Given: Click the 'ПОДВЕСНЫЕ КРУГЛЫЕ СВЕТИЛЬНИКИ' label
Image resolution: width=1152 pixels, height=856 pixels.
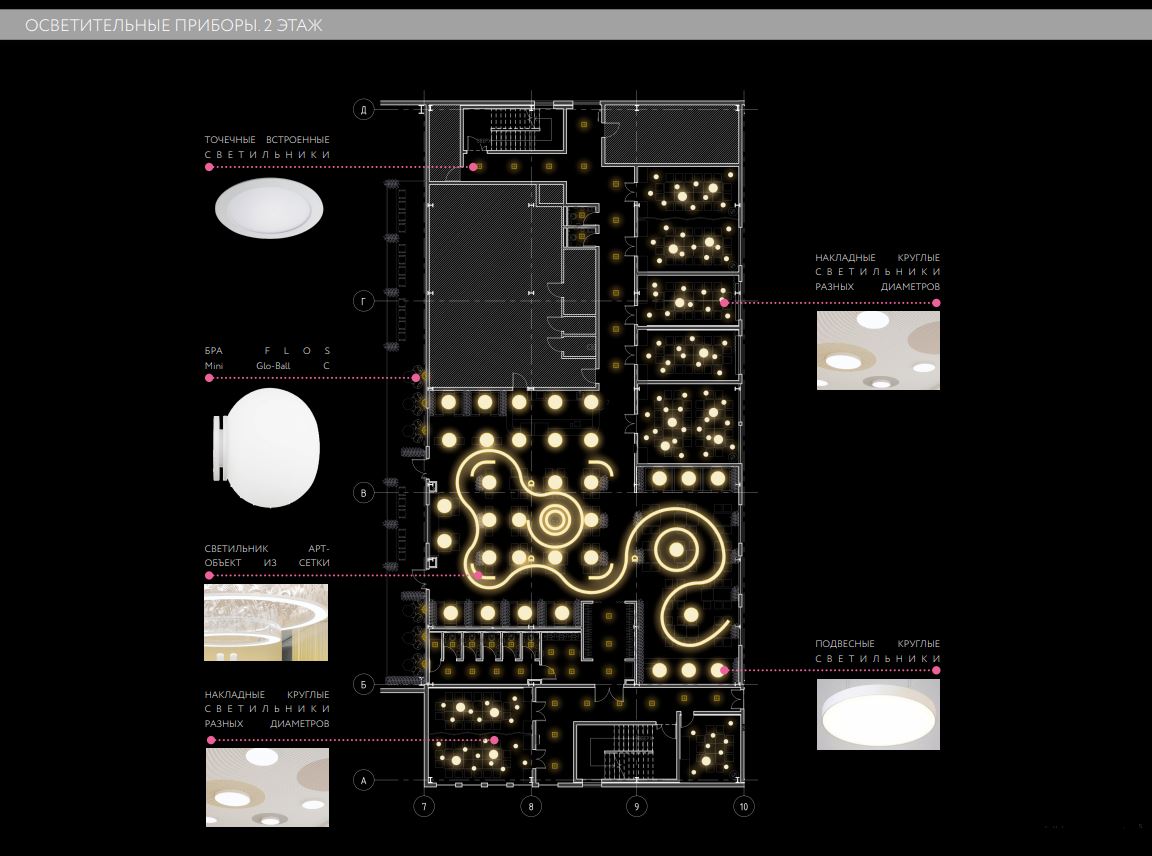Looking at the screenshot, I should click(877, 651).
